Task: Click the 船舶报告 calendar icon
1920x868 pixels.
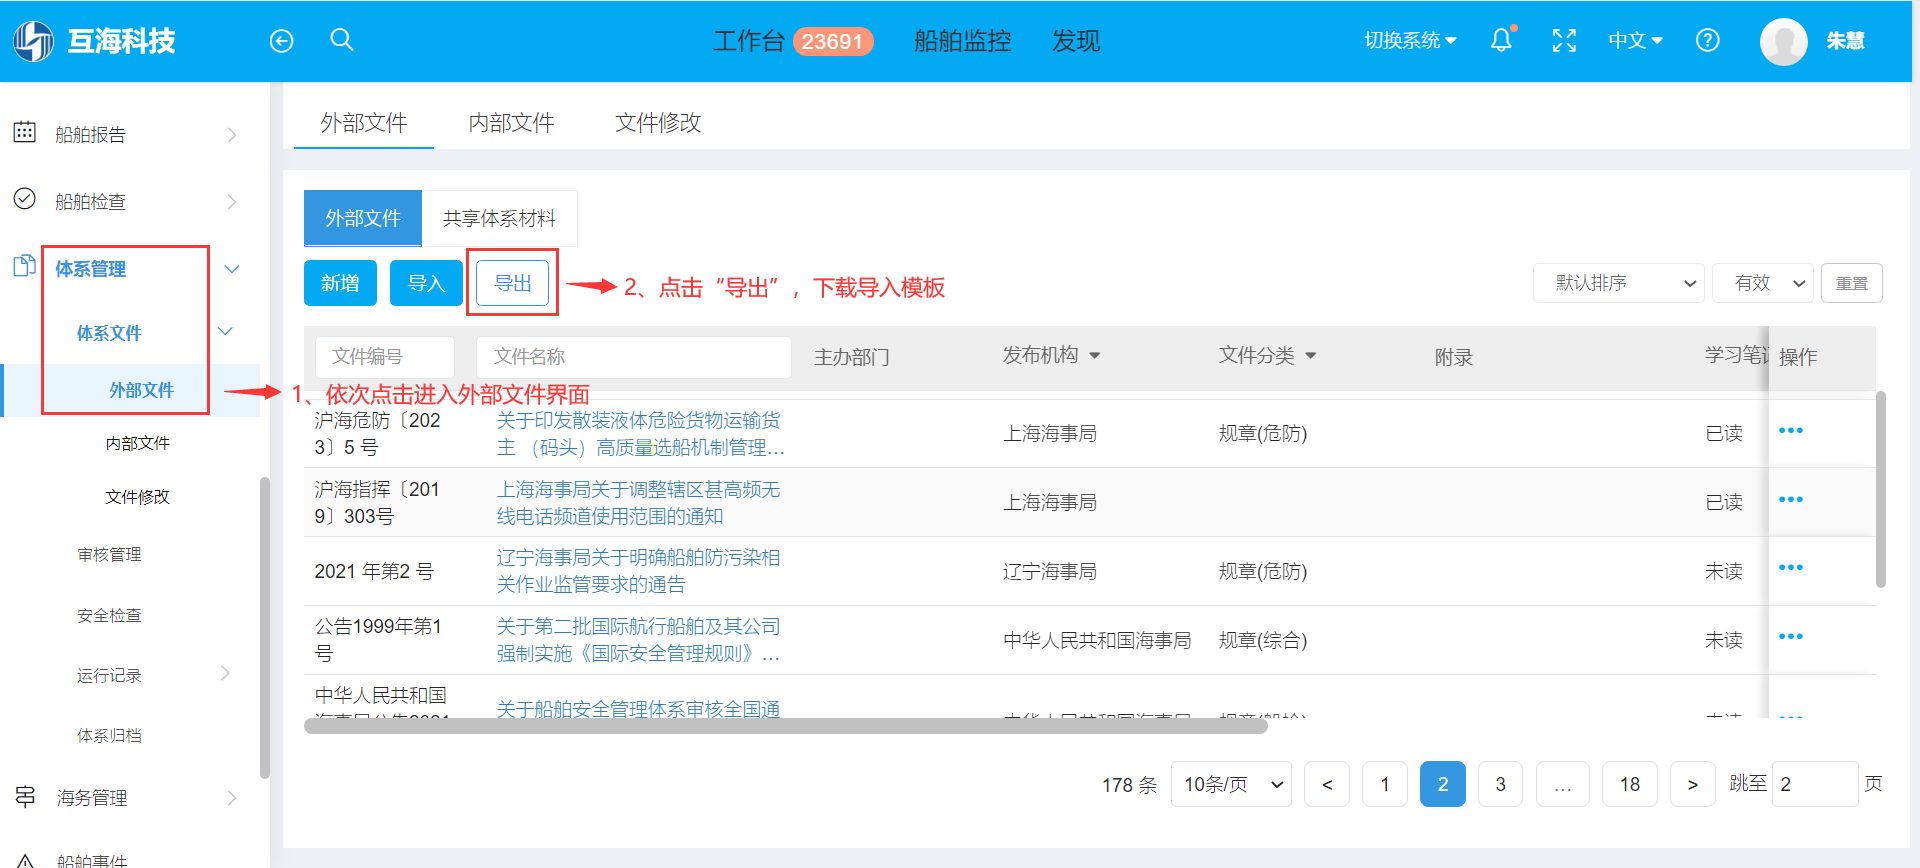Action: click(25, 132)
